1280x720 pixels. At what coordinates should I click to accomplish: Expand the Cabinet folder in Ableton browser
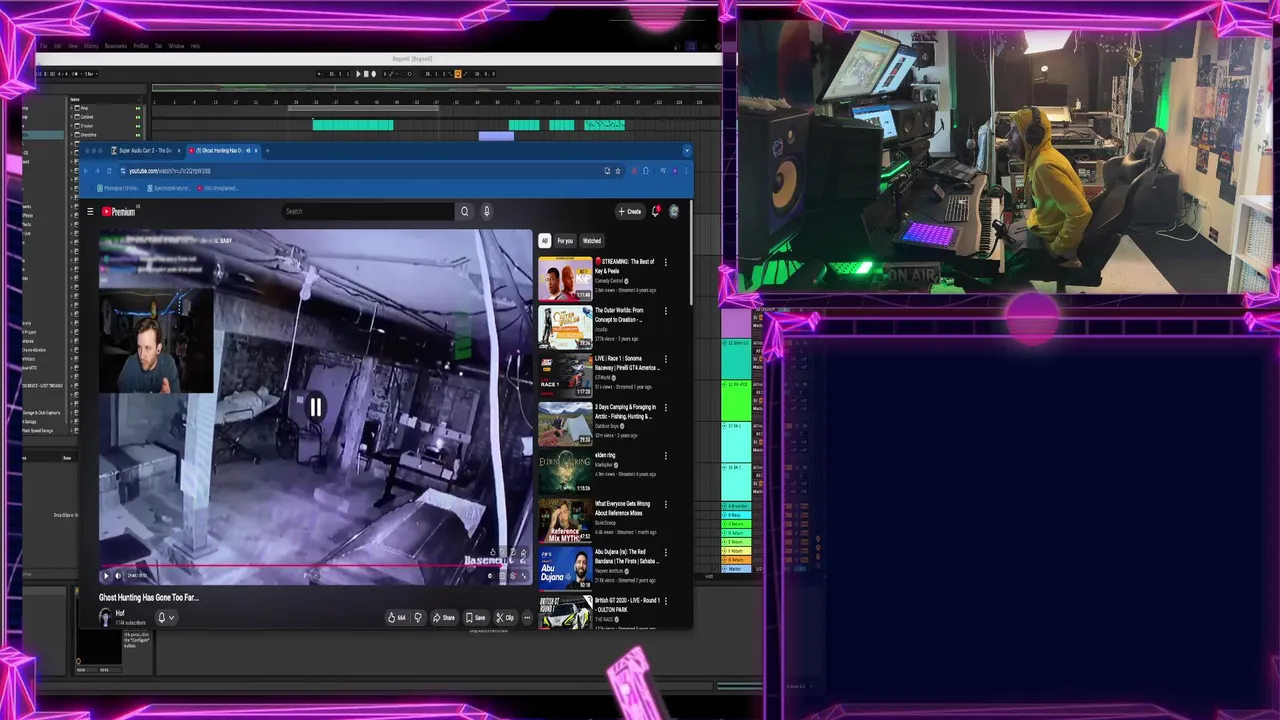tap(72, 117)
